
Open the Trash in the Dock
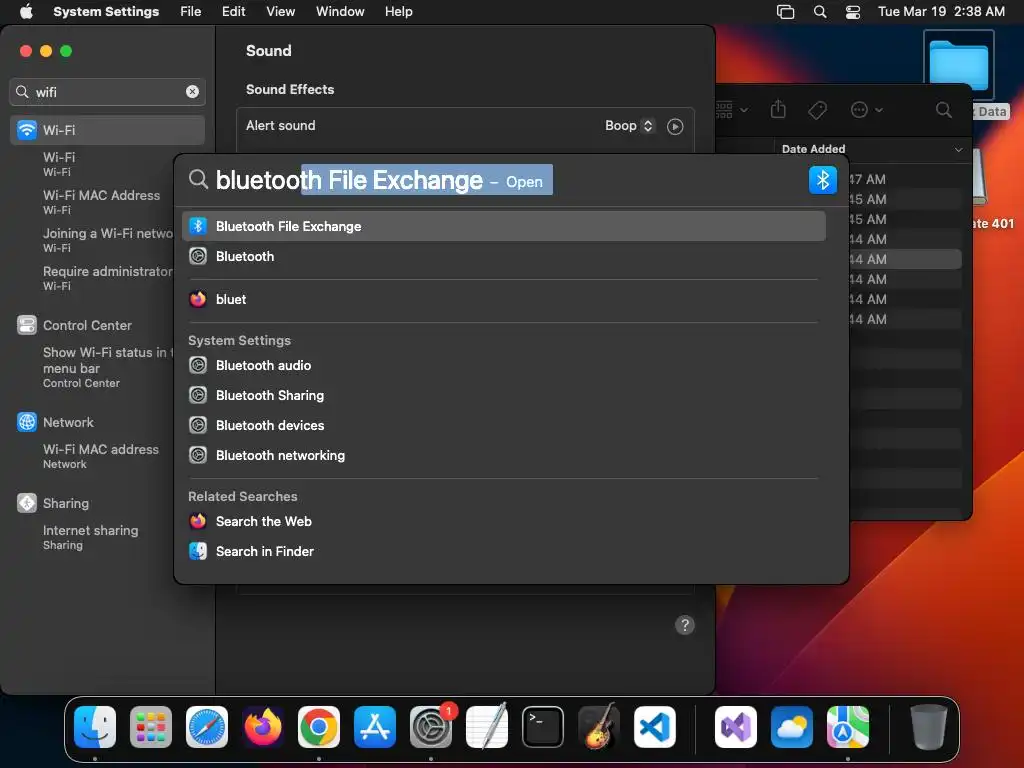click(x=929, y=727)
